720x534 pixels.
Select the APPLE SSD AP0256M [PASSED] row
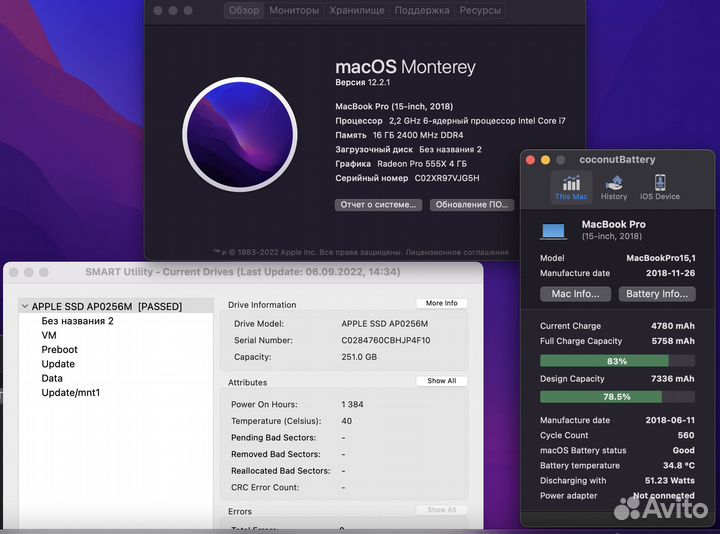(116, 306)
